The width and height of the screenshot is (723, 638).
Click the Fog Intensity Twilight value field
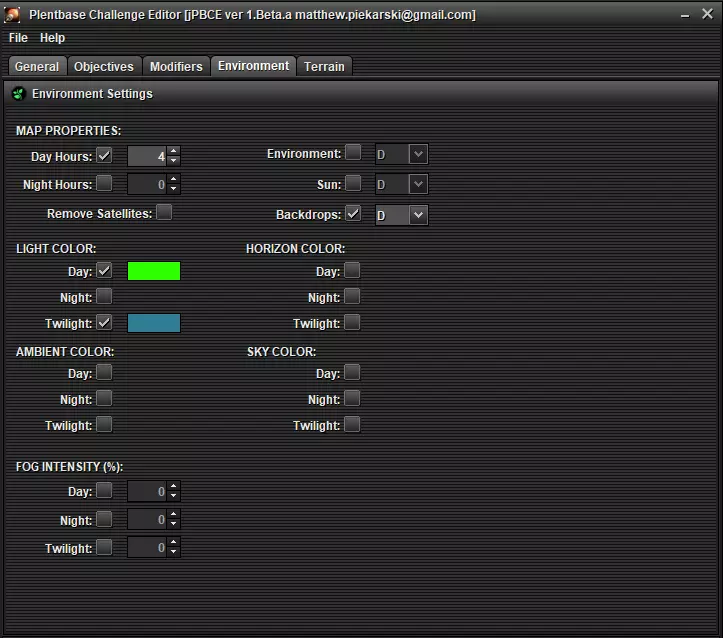coord(147,548)
